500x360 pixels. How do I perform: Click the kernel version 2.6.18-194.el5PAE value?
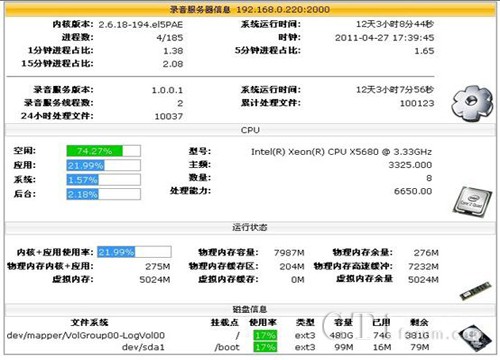point(141,25)
